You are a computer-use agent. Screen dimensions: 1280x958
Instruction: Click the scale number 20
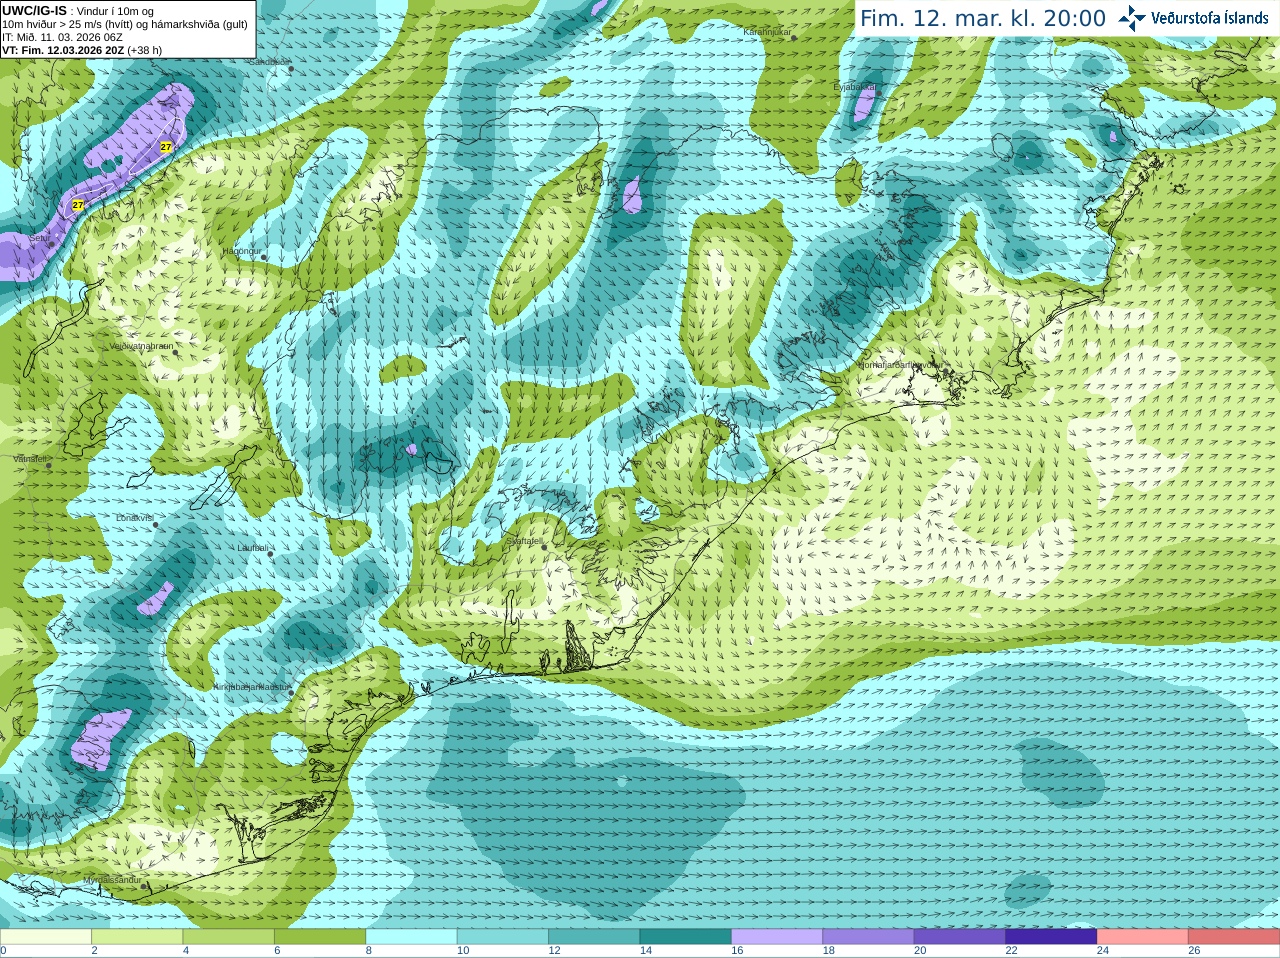click(920, 951)
